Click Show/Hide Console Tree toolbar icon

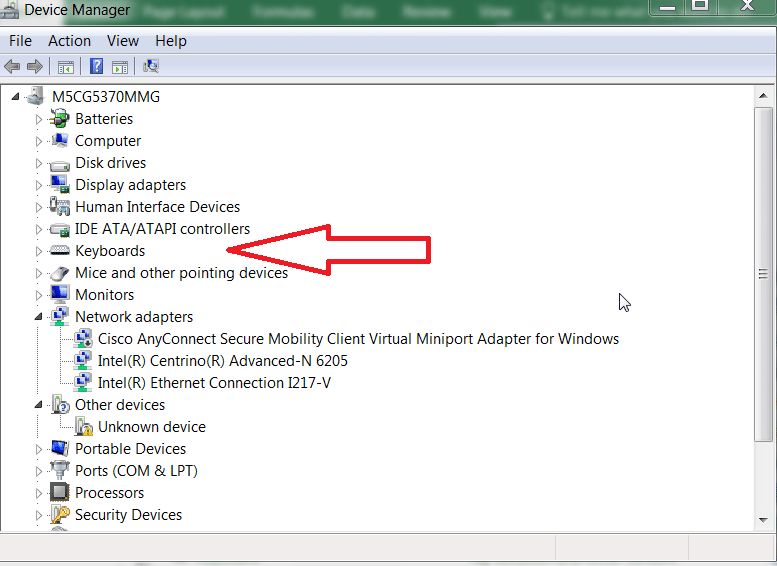click(x=65, y=66)
